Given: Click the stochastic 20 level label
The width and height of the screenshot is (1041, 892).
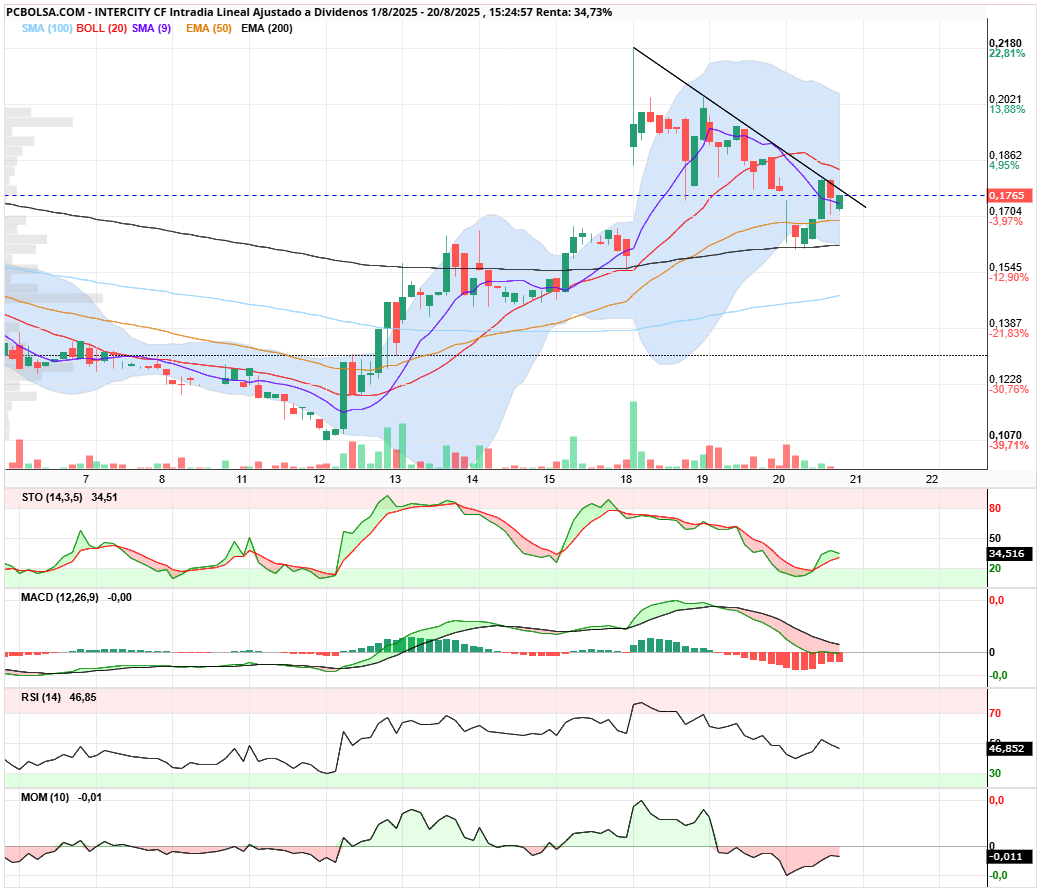Looking at the screenshot, I should 995,568.
